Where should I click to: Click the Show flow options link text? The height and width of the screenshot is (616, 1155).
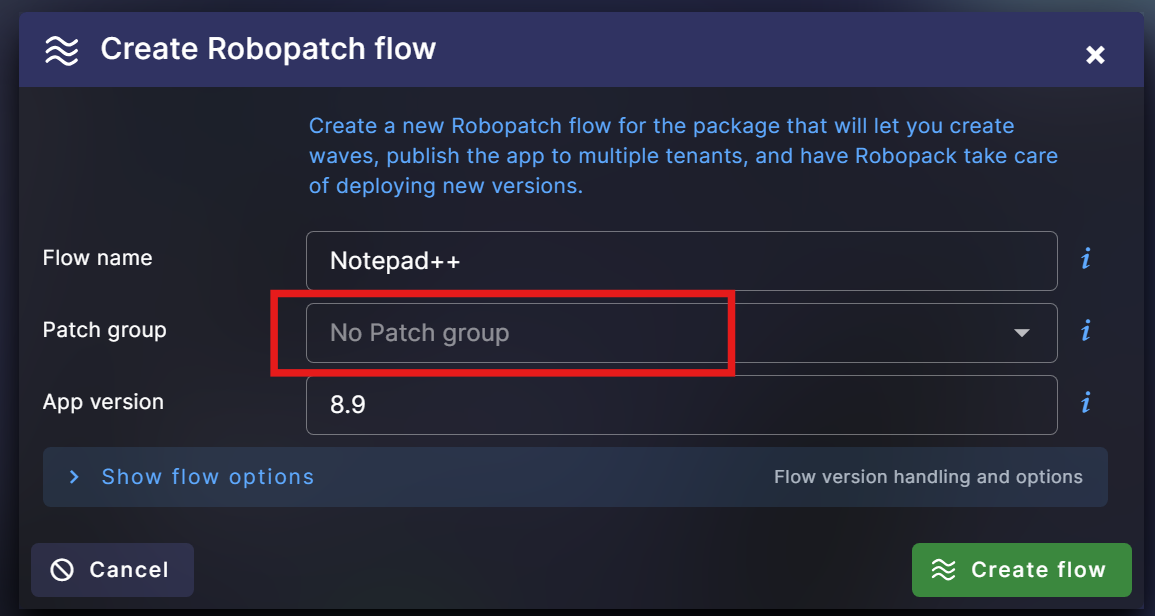pyautogui.click(x=207, y=477)
